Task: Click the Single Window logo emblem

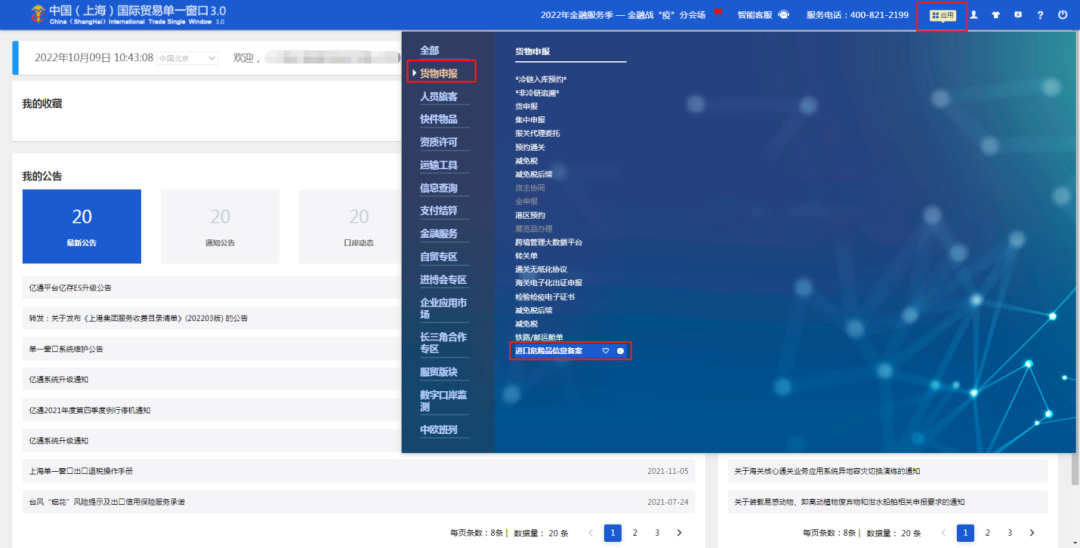Action: (x=38, y=14)
